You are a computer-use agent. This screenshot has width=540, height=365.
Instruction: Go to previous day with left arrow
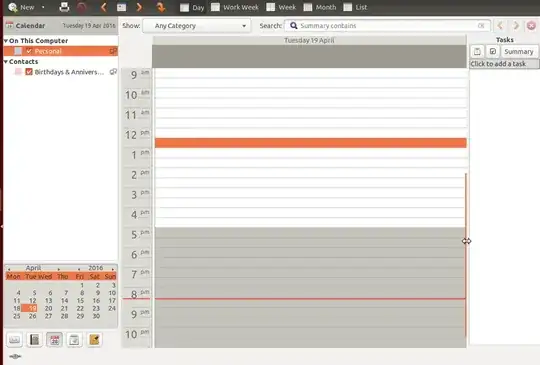103,7
